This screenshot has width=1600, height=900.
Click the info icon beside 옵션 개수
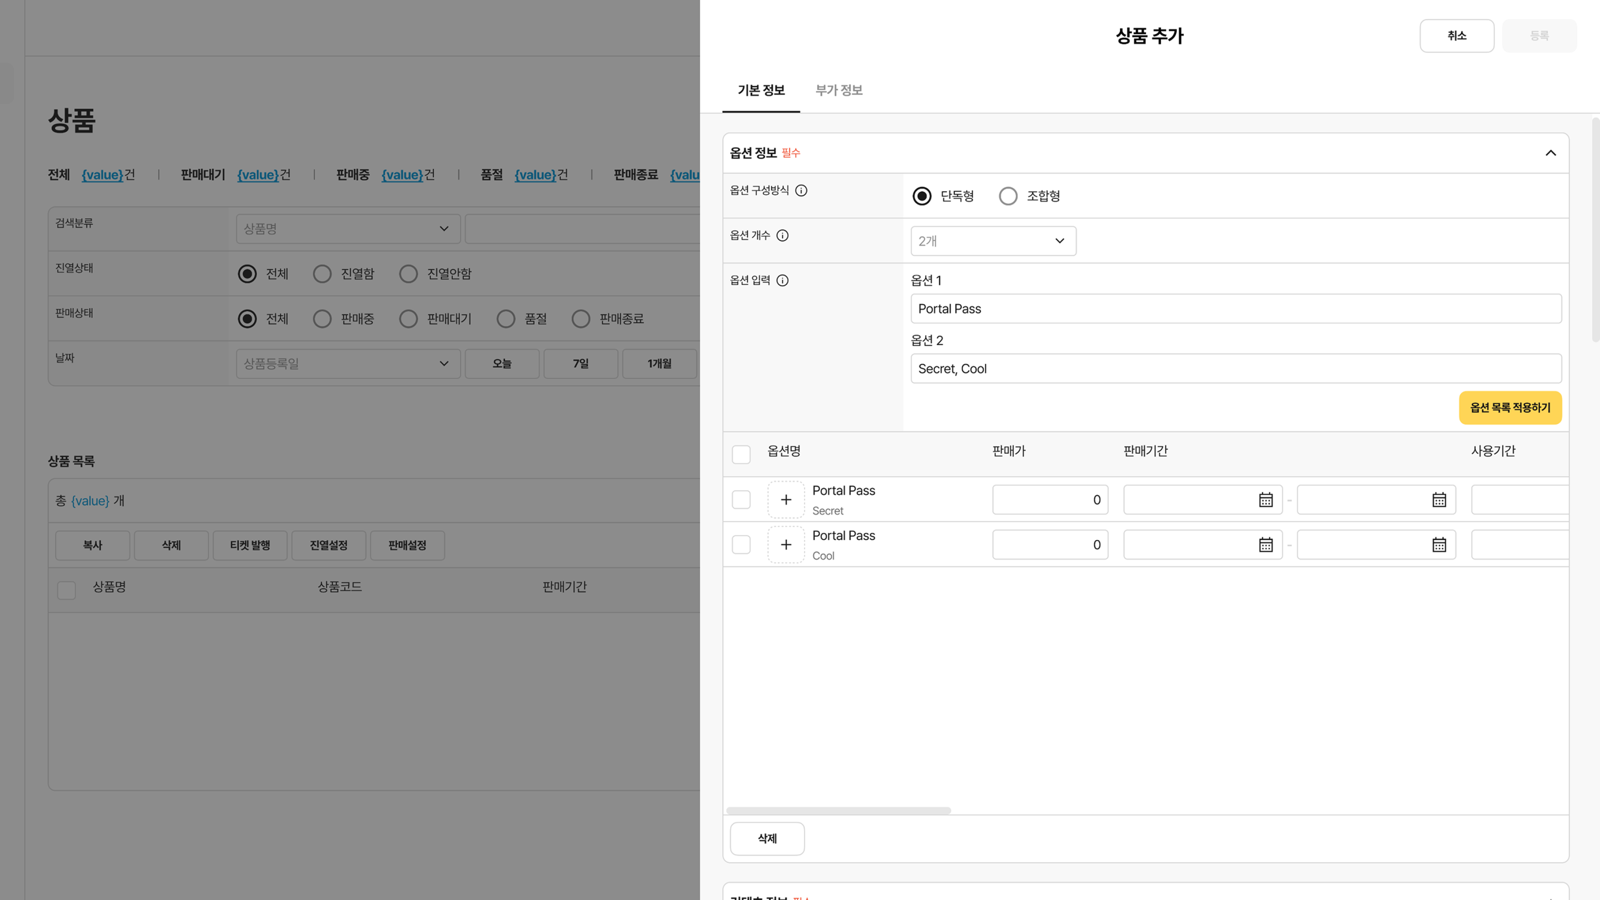pos(783,236)
